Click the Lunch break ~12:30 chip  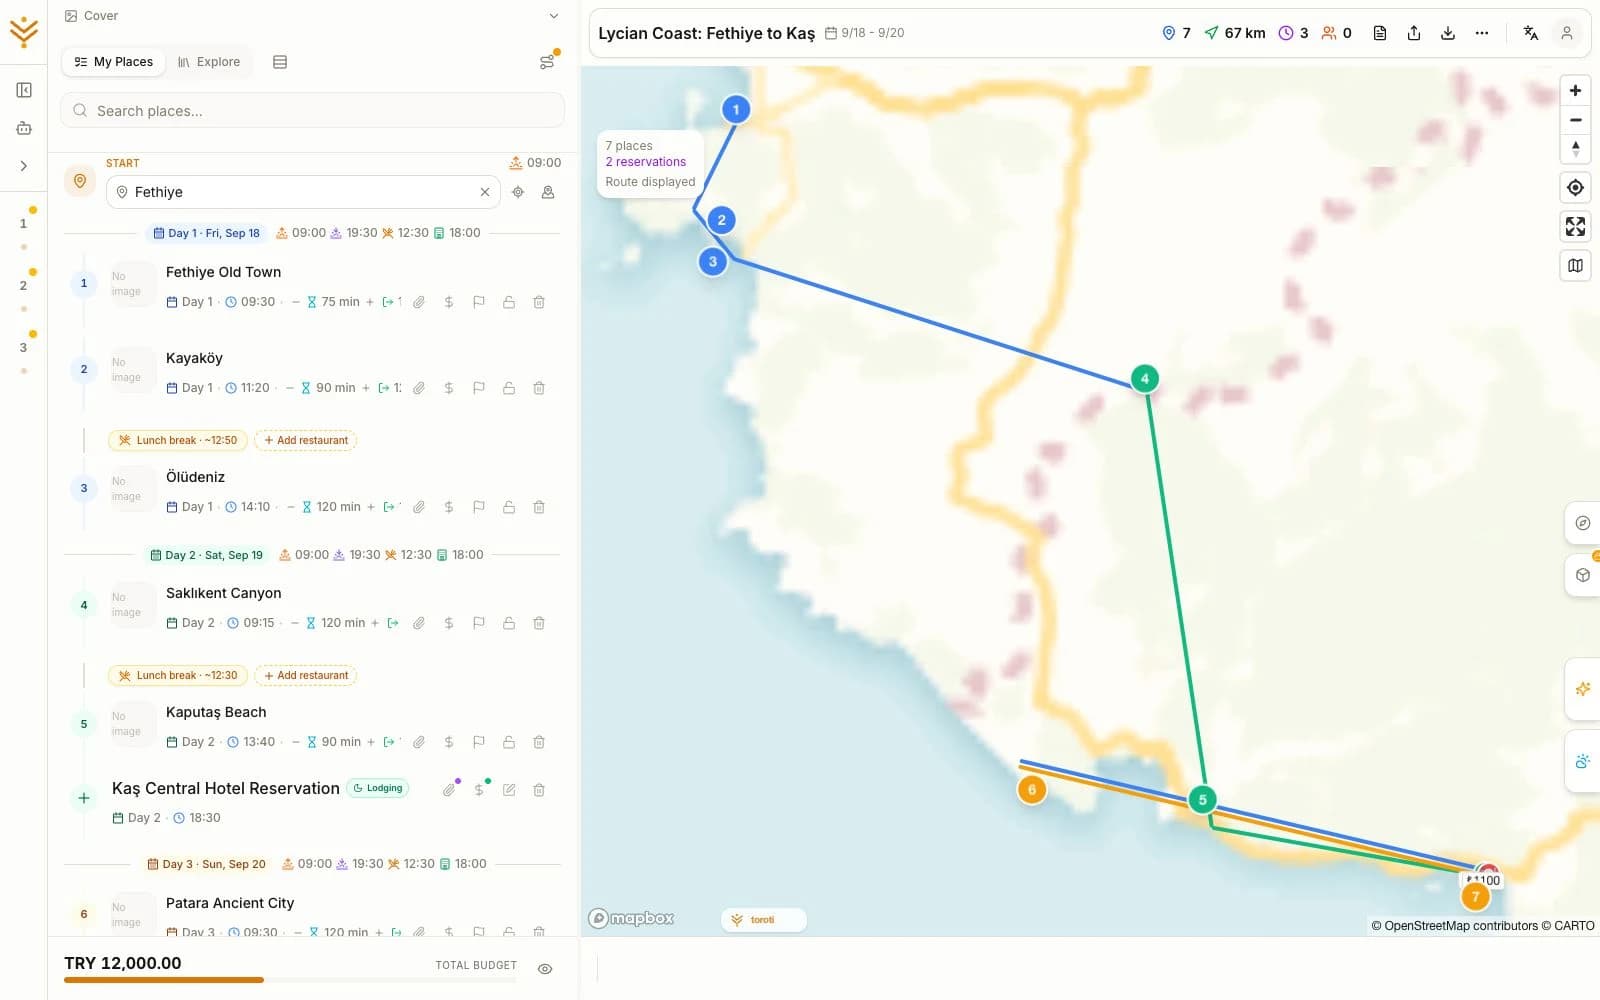tap(178, 675)
